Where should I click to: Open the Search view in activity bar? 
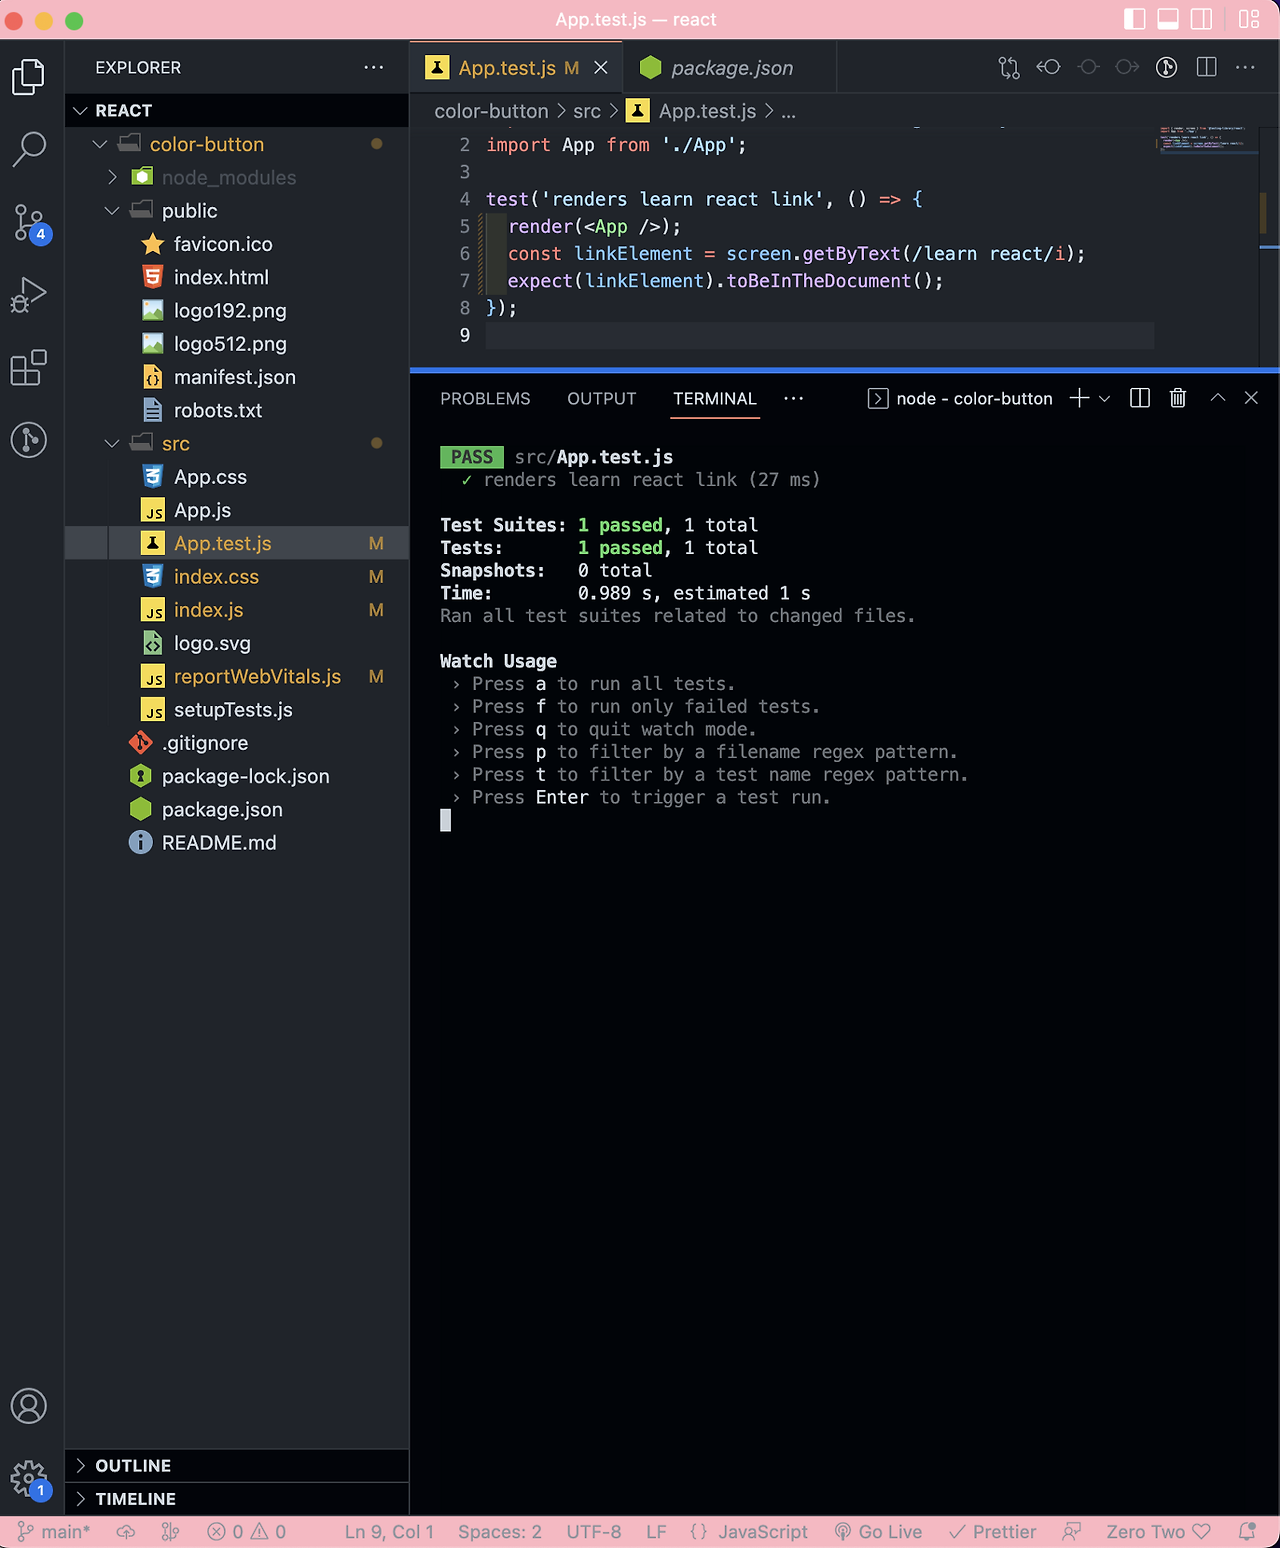(29, 149)
